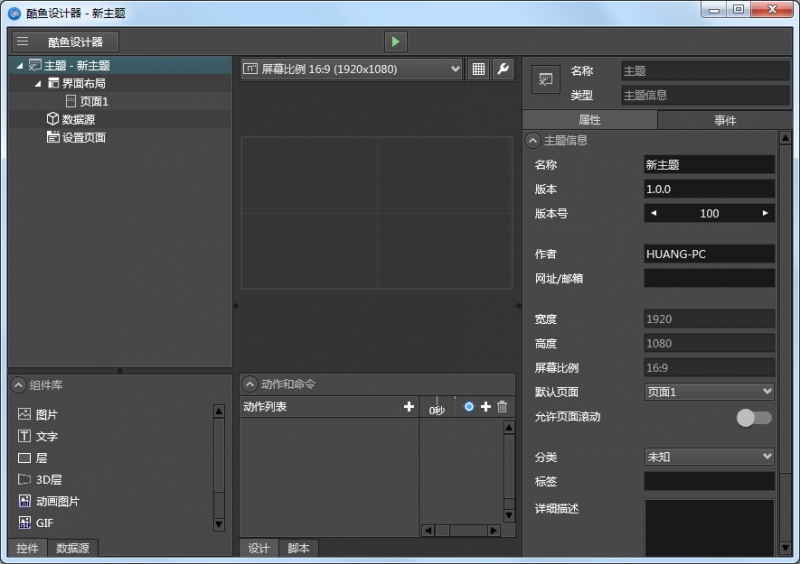Pick the 3D层 component in library
The image size is (800, 564).
pyautogui.click(x=25, y=480)
